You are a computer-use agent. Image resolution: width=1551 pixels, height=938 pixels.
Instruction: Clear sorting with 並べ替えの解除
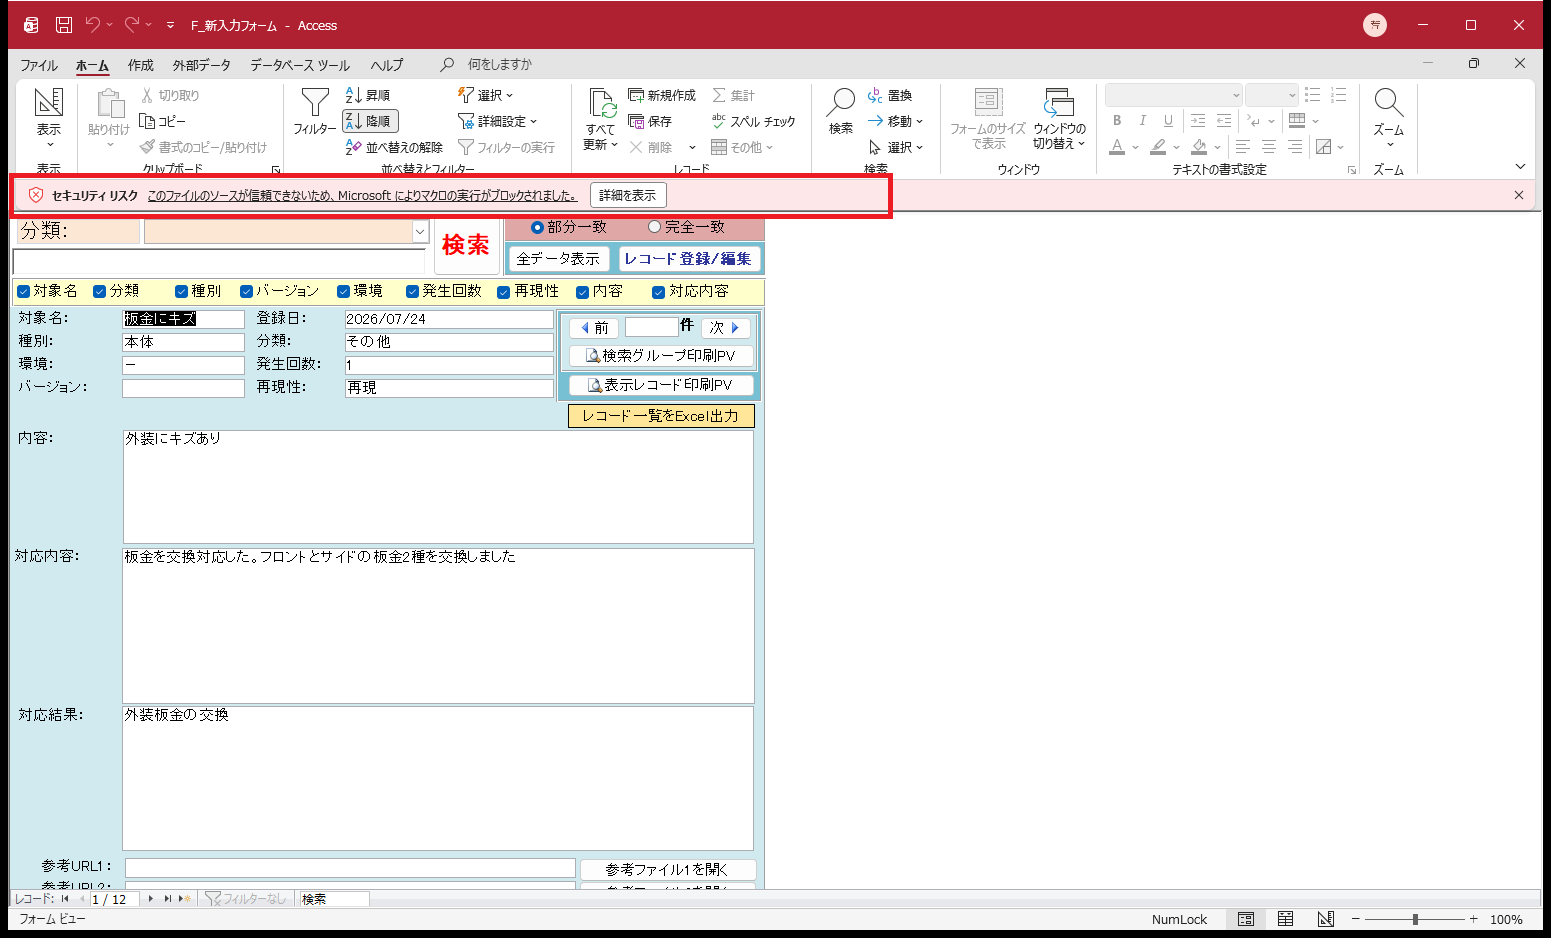(x=394, y=147)
